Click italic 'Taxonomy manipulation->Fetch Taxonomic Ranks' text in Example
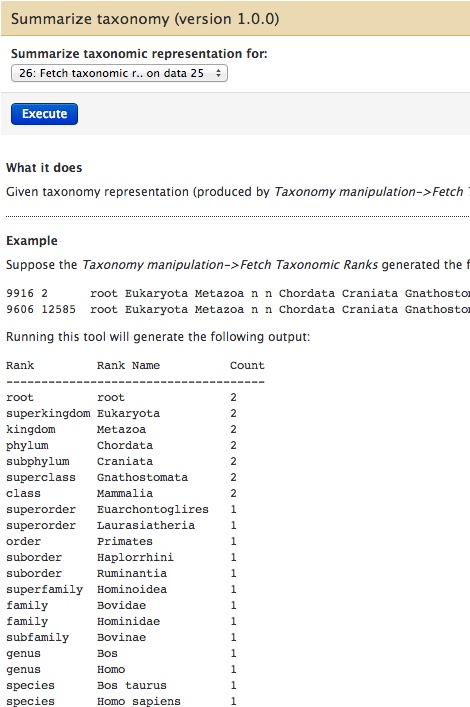The image size is (470, 707). (x=230, y=265)
